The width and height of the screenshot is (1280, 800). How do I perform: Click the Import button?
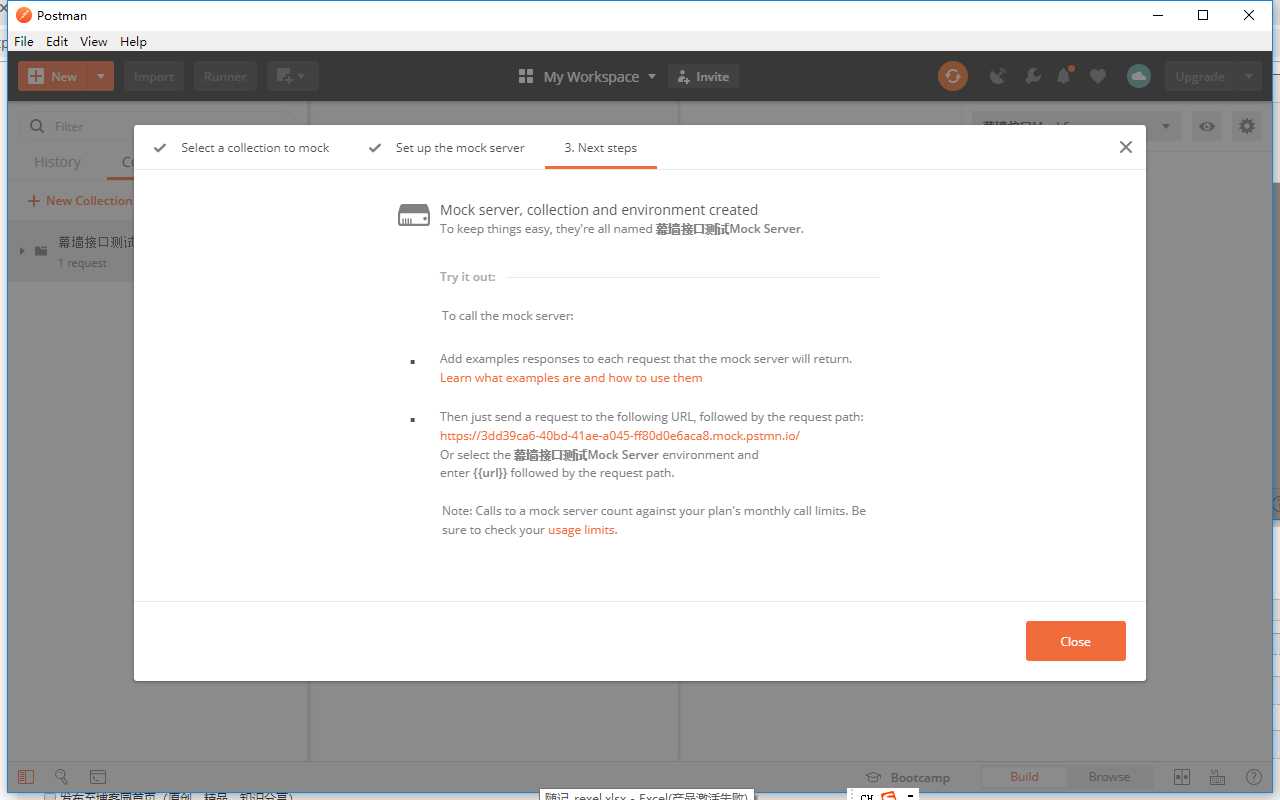(x=154, y=76)
